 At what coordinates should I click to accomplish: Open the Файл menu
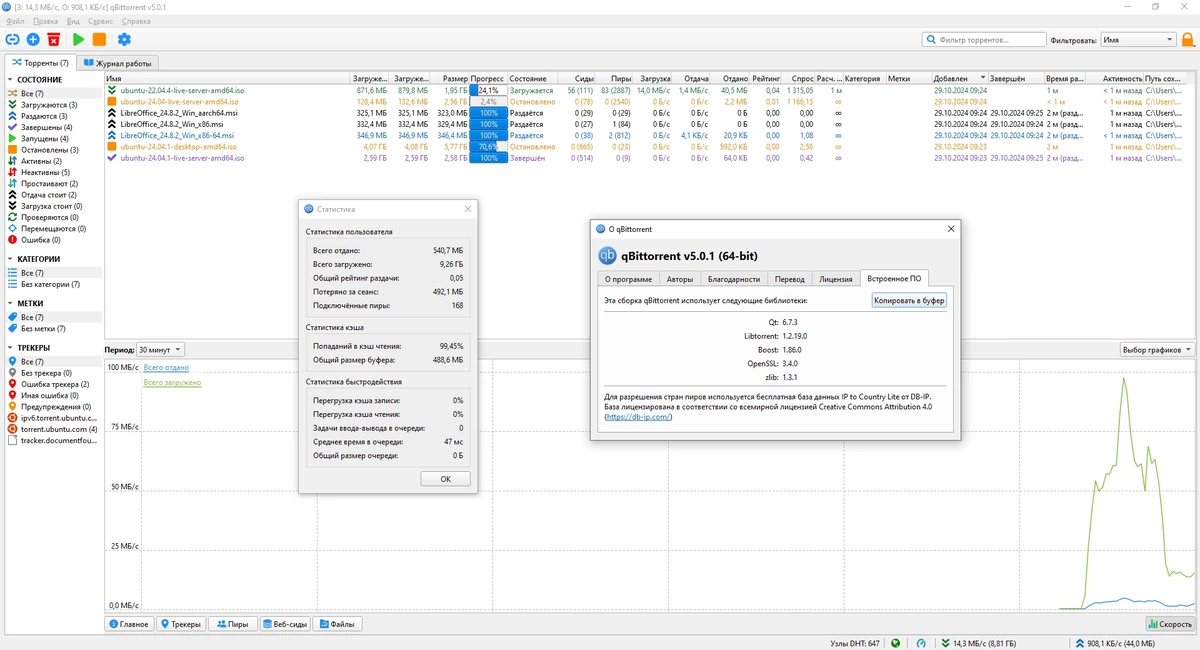click(15, 21)
